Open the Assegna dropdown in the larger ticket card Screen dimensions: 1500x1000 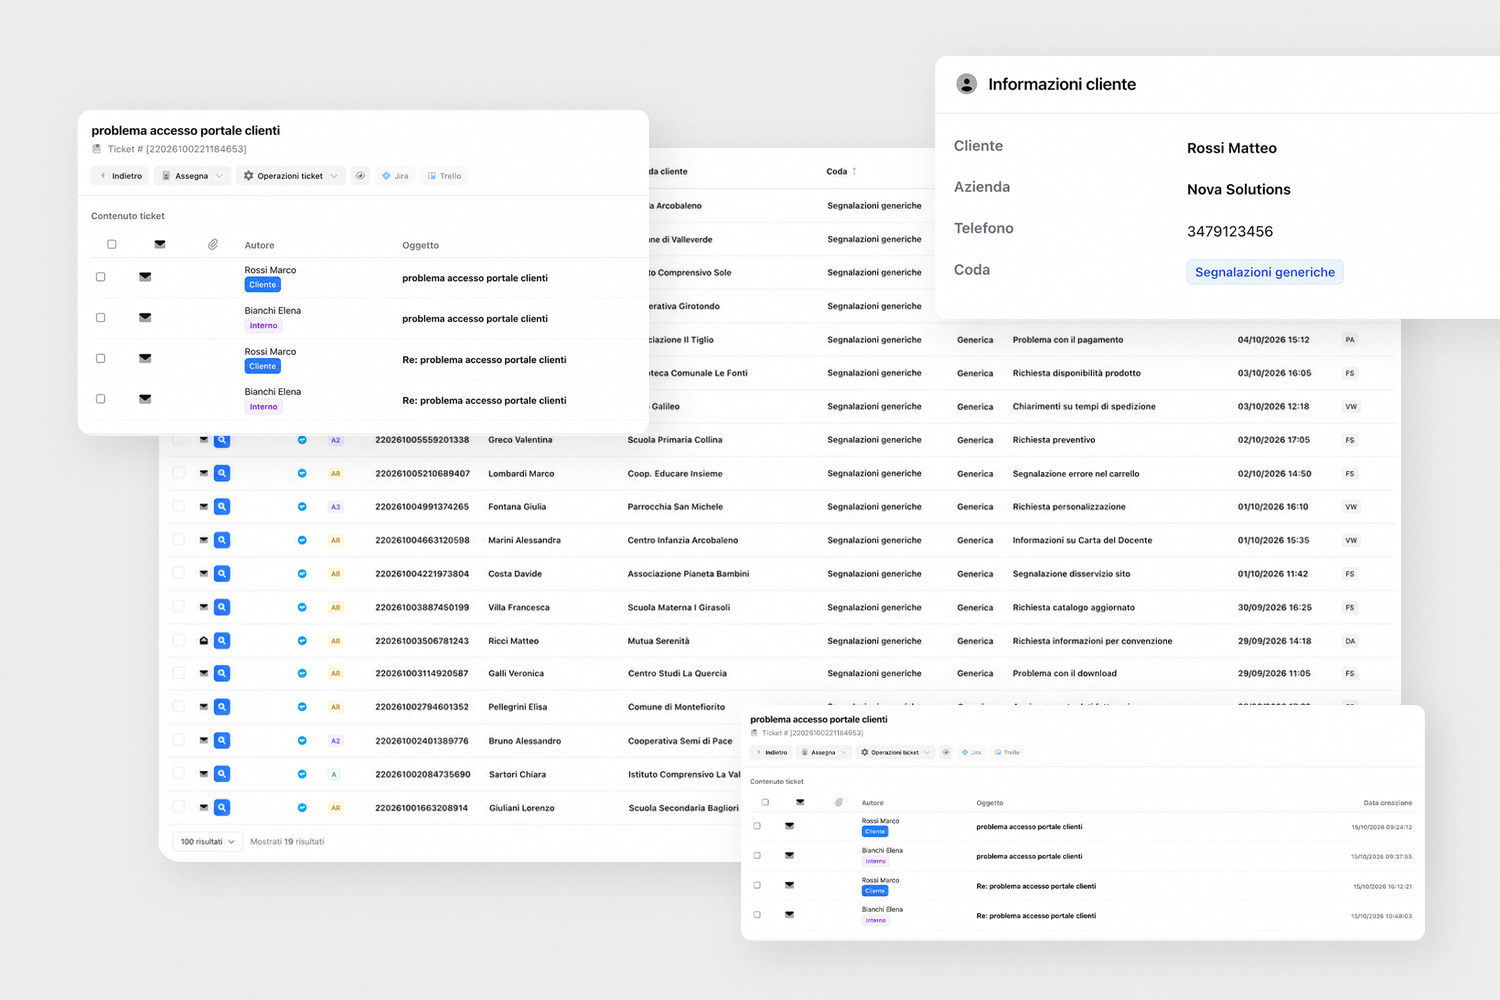192,176
